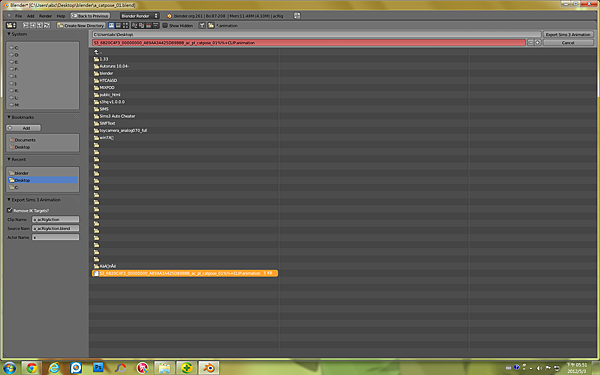Sort files alphabetically icon

click(135, 25)
